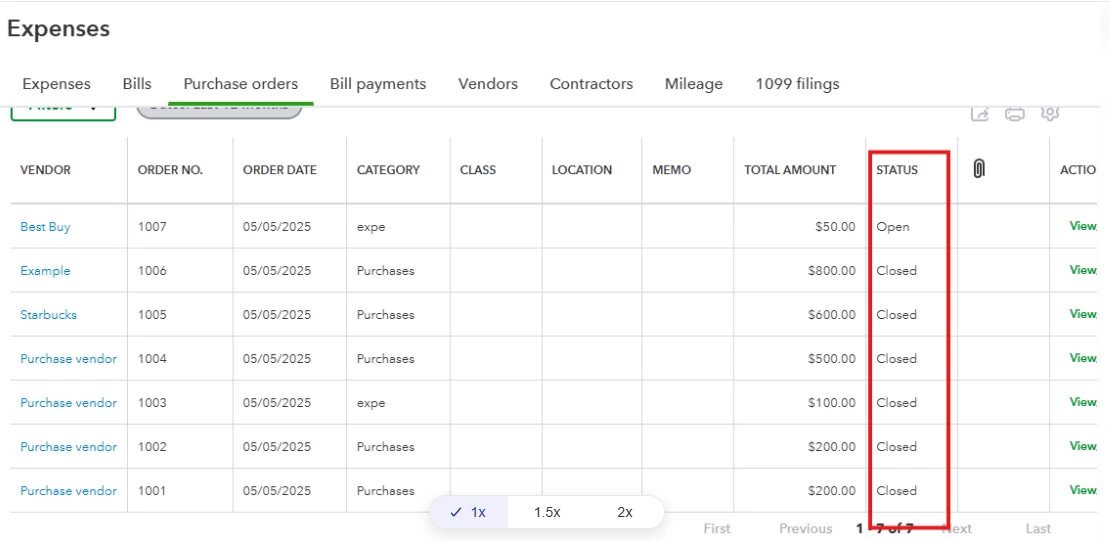The height and width of the screenshot is (541, 1109).
Task: Click the export list icon
Action: [980, 114]
